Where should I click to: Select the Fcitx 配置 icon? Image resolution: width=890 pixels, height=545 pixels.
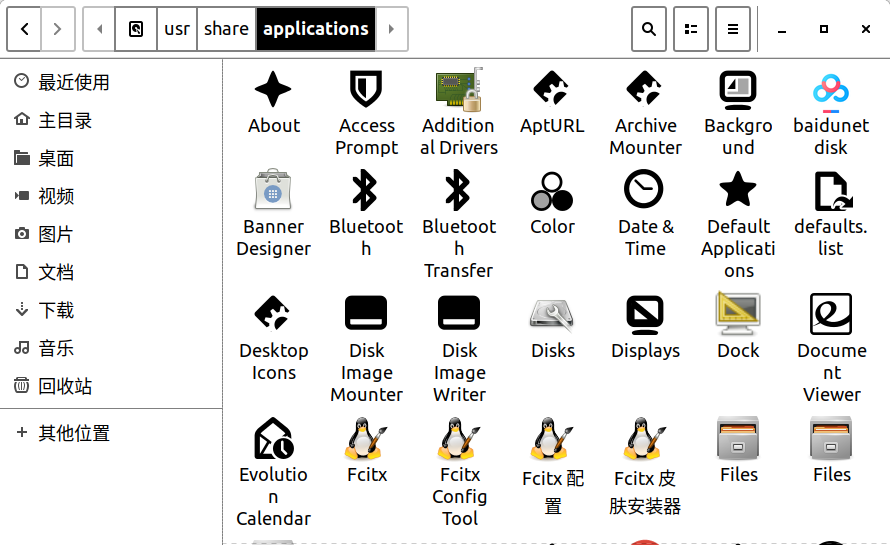pyautogui.click(x=552, y=439)
